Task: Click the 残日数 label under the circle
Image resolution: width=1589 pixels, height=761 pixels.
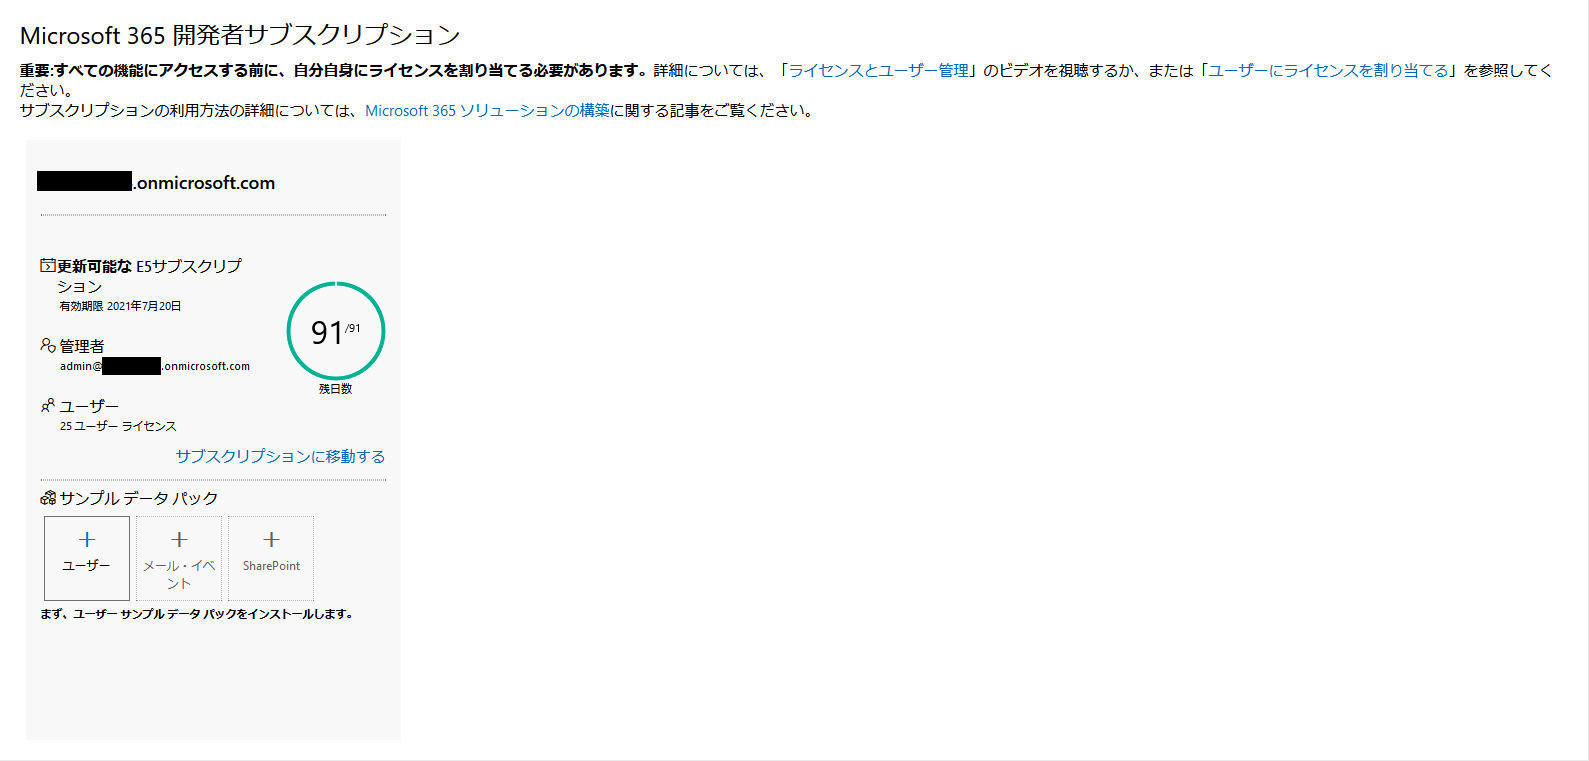Action: 335,389
